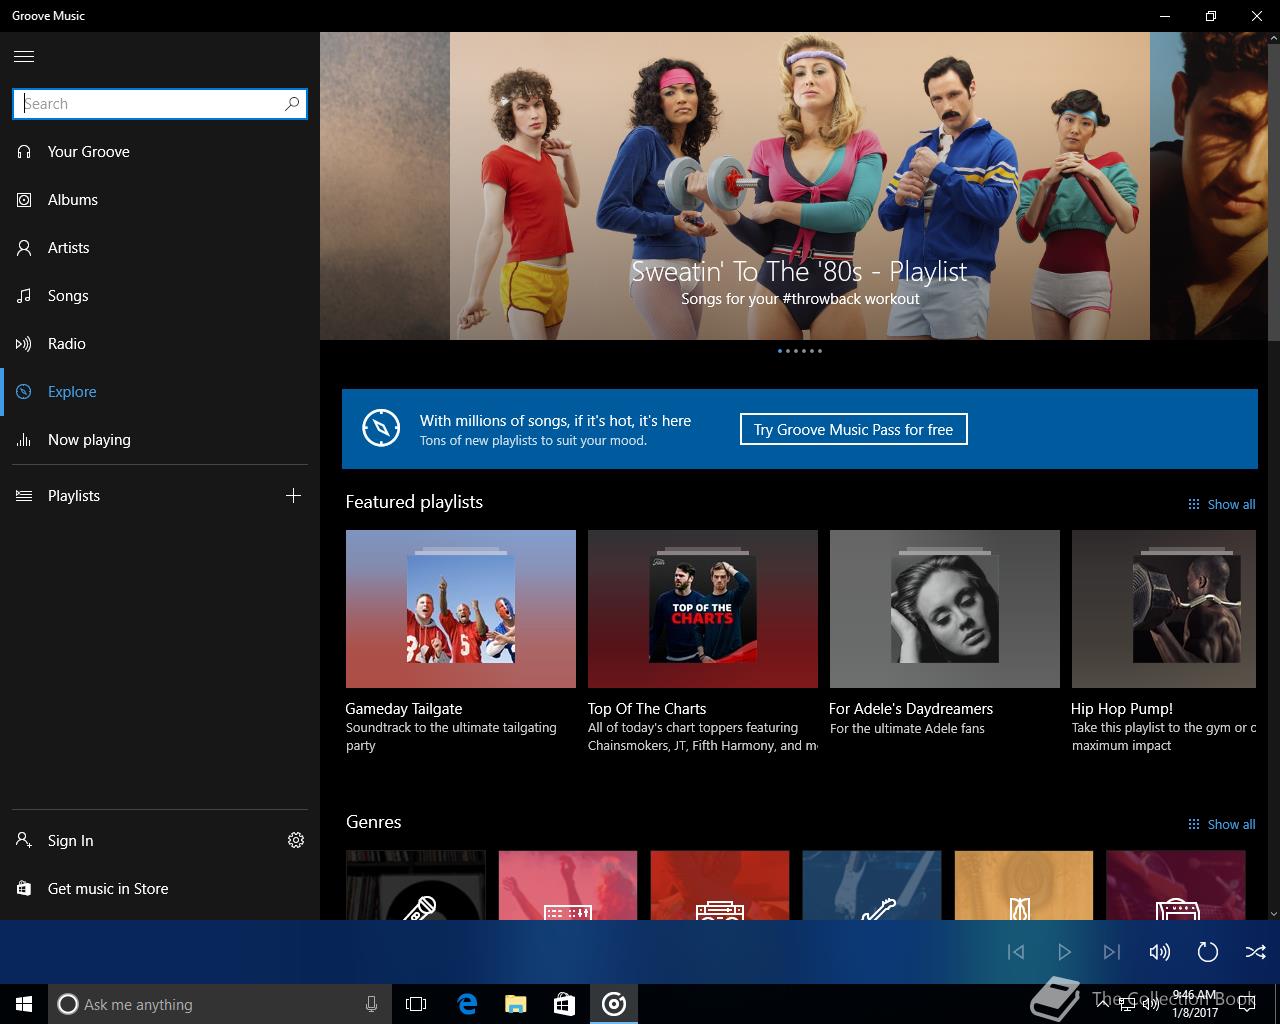Image resolution: width=1280 pixels, height=1024 pixels.
Task: Click Cortana Ask me anything box
Action: click(x=220, y=1004)
